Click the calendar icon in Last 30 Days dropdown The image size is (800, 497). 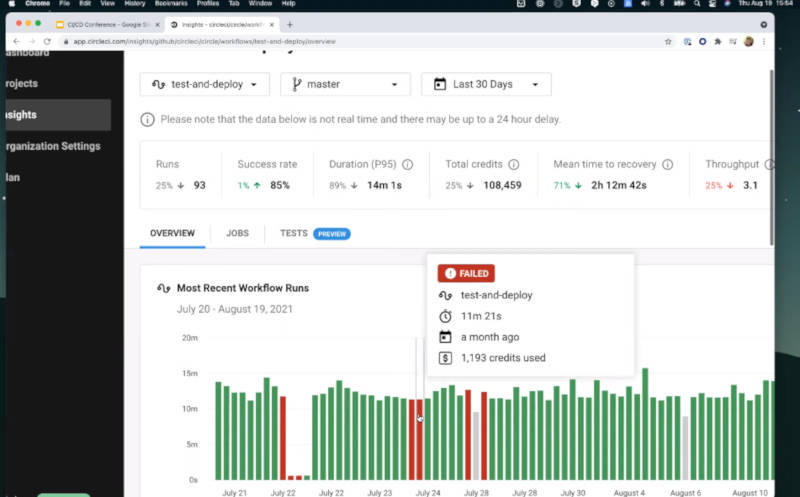[440, 84]
